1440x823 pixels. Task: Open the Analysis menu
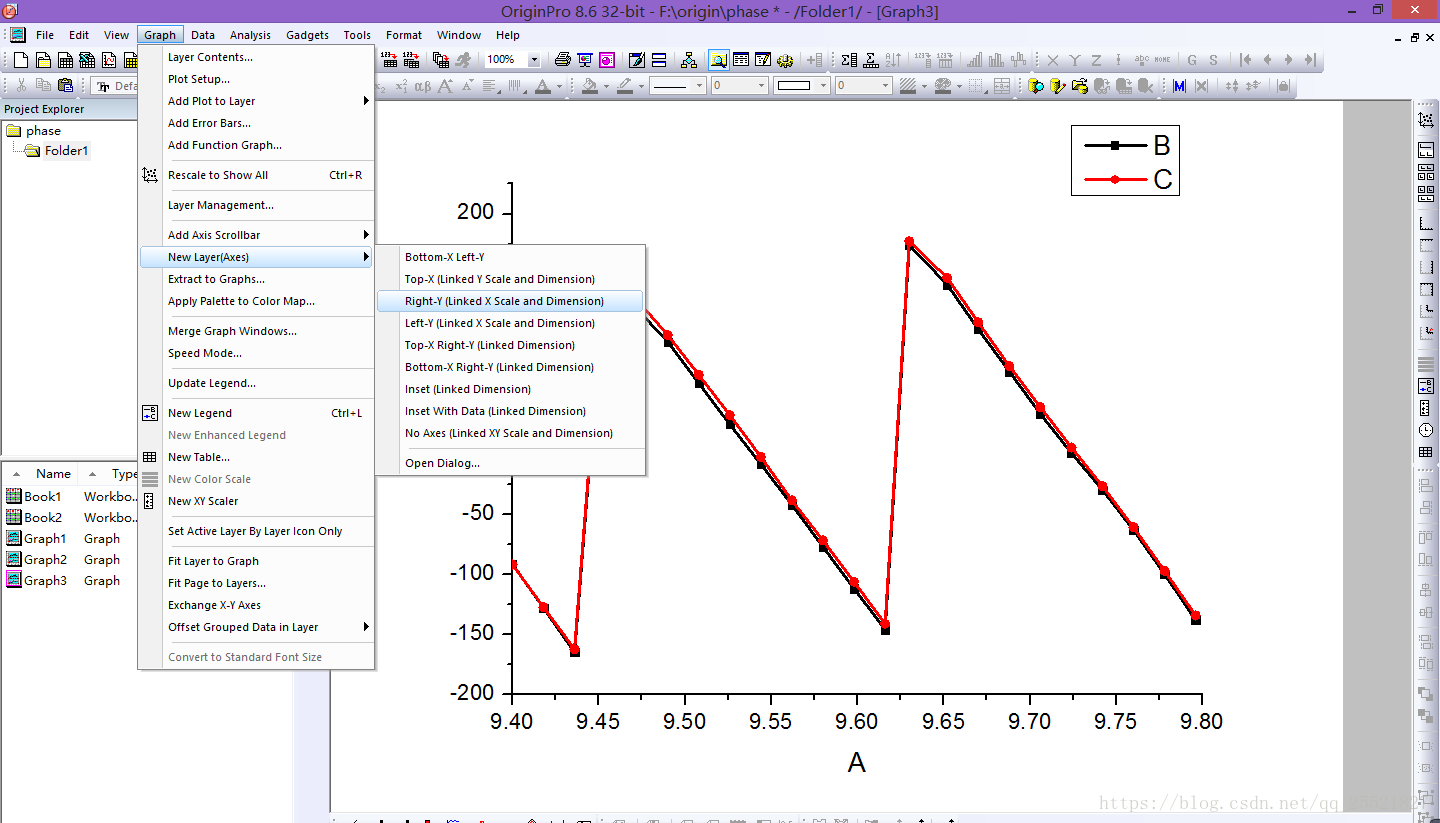[x=250, y=35]
